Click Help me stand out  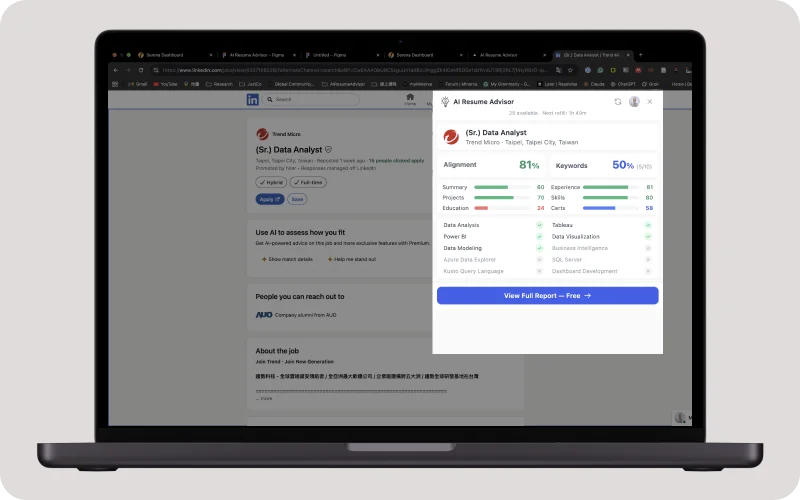[x=352, y=259]
